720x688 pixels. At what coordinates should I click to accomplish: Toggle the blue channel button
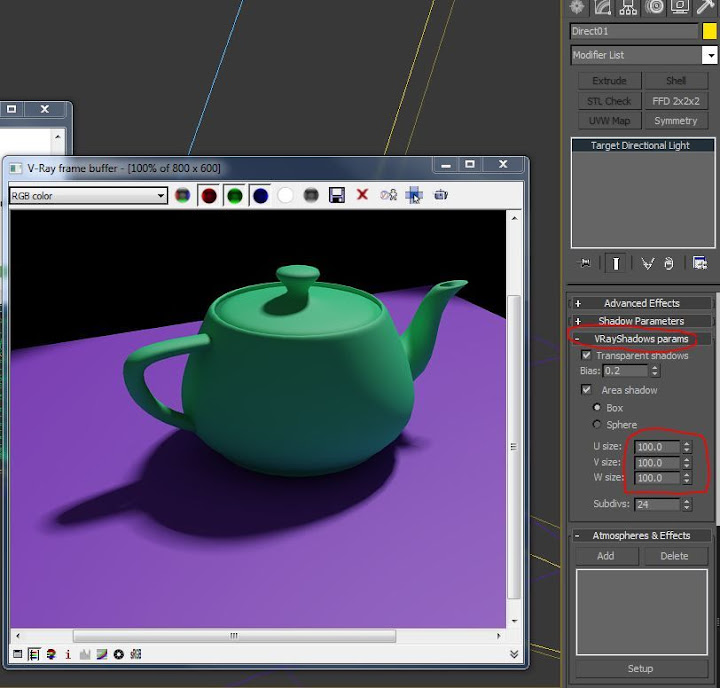[260, 196]
